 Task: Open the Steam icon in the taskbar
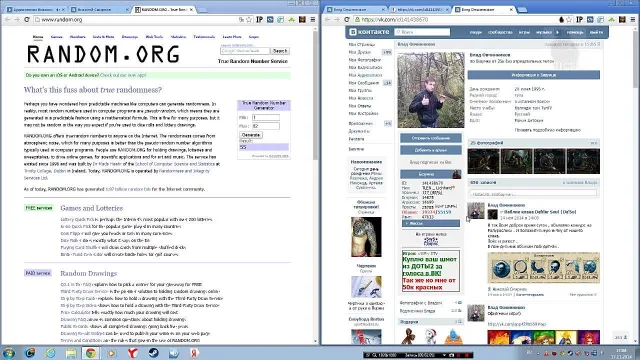pyautogui.click(x=153, y=353)
